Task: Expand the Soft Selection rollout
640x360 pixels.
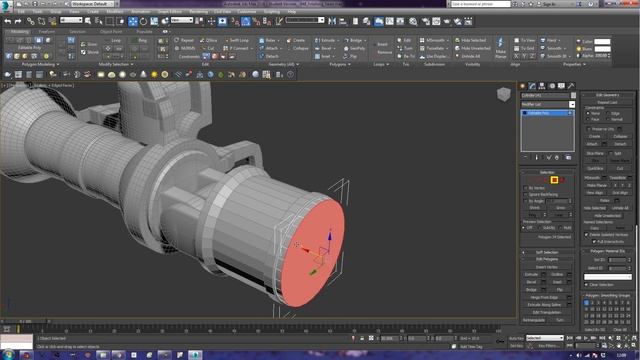Action: click(x=547, y=252)
